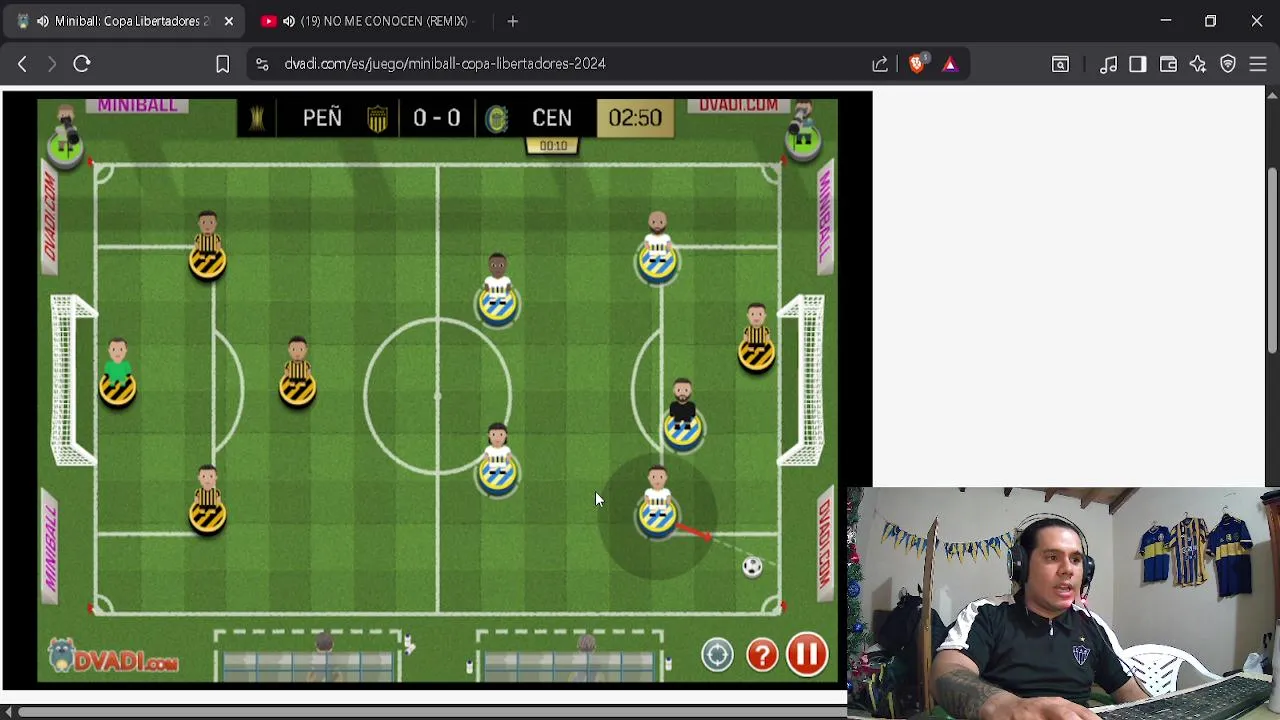Viewport: 1280px width, 720px height.
Task: Click the 02:50 match timer
Action: (635, 118)
